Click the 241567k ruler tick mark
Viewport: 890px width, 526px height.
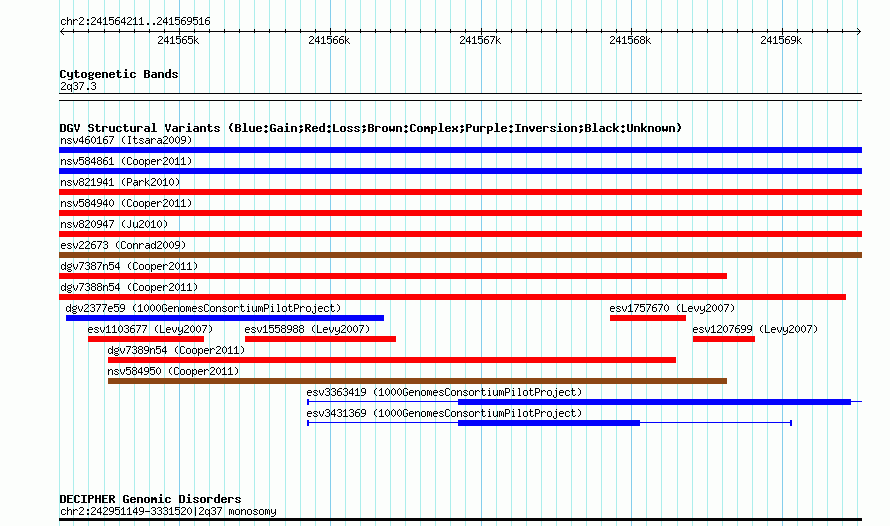point(481,31)
